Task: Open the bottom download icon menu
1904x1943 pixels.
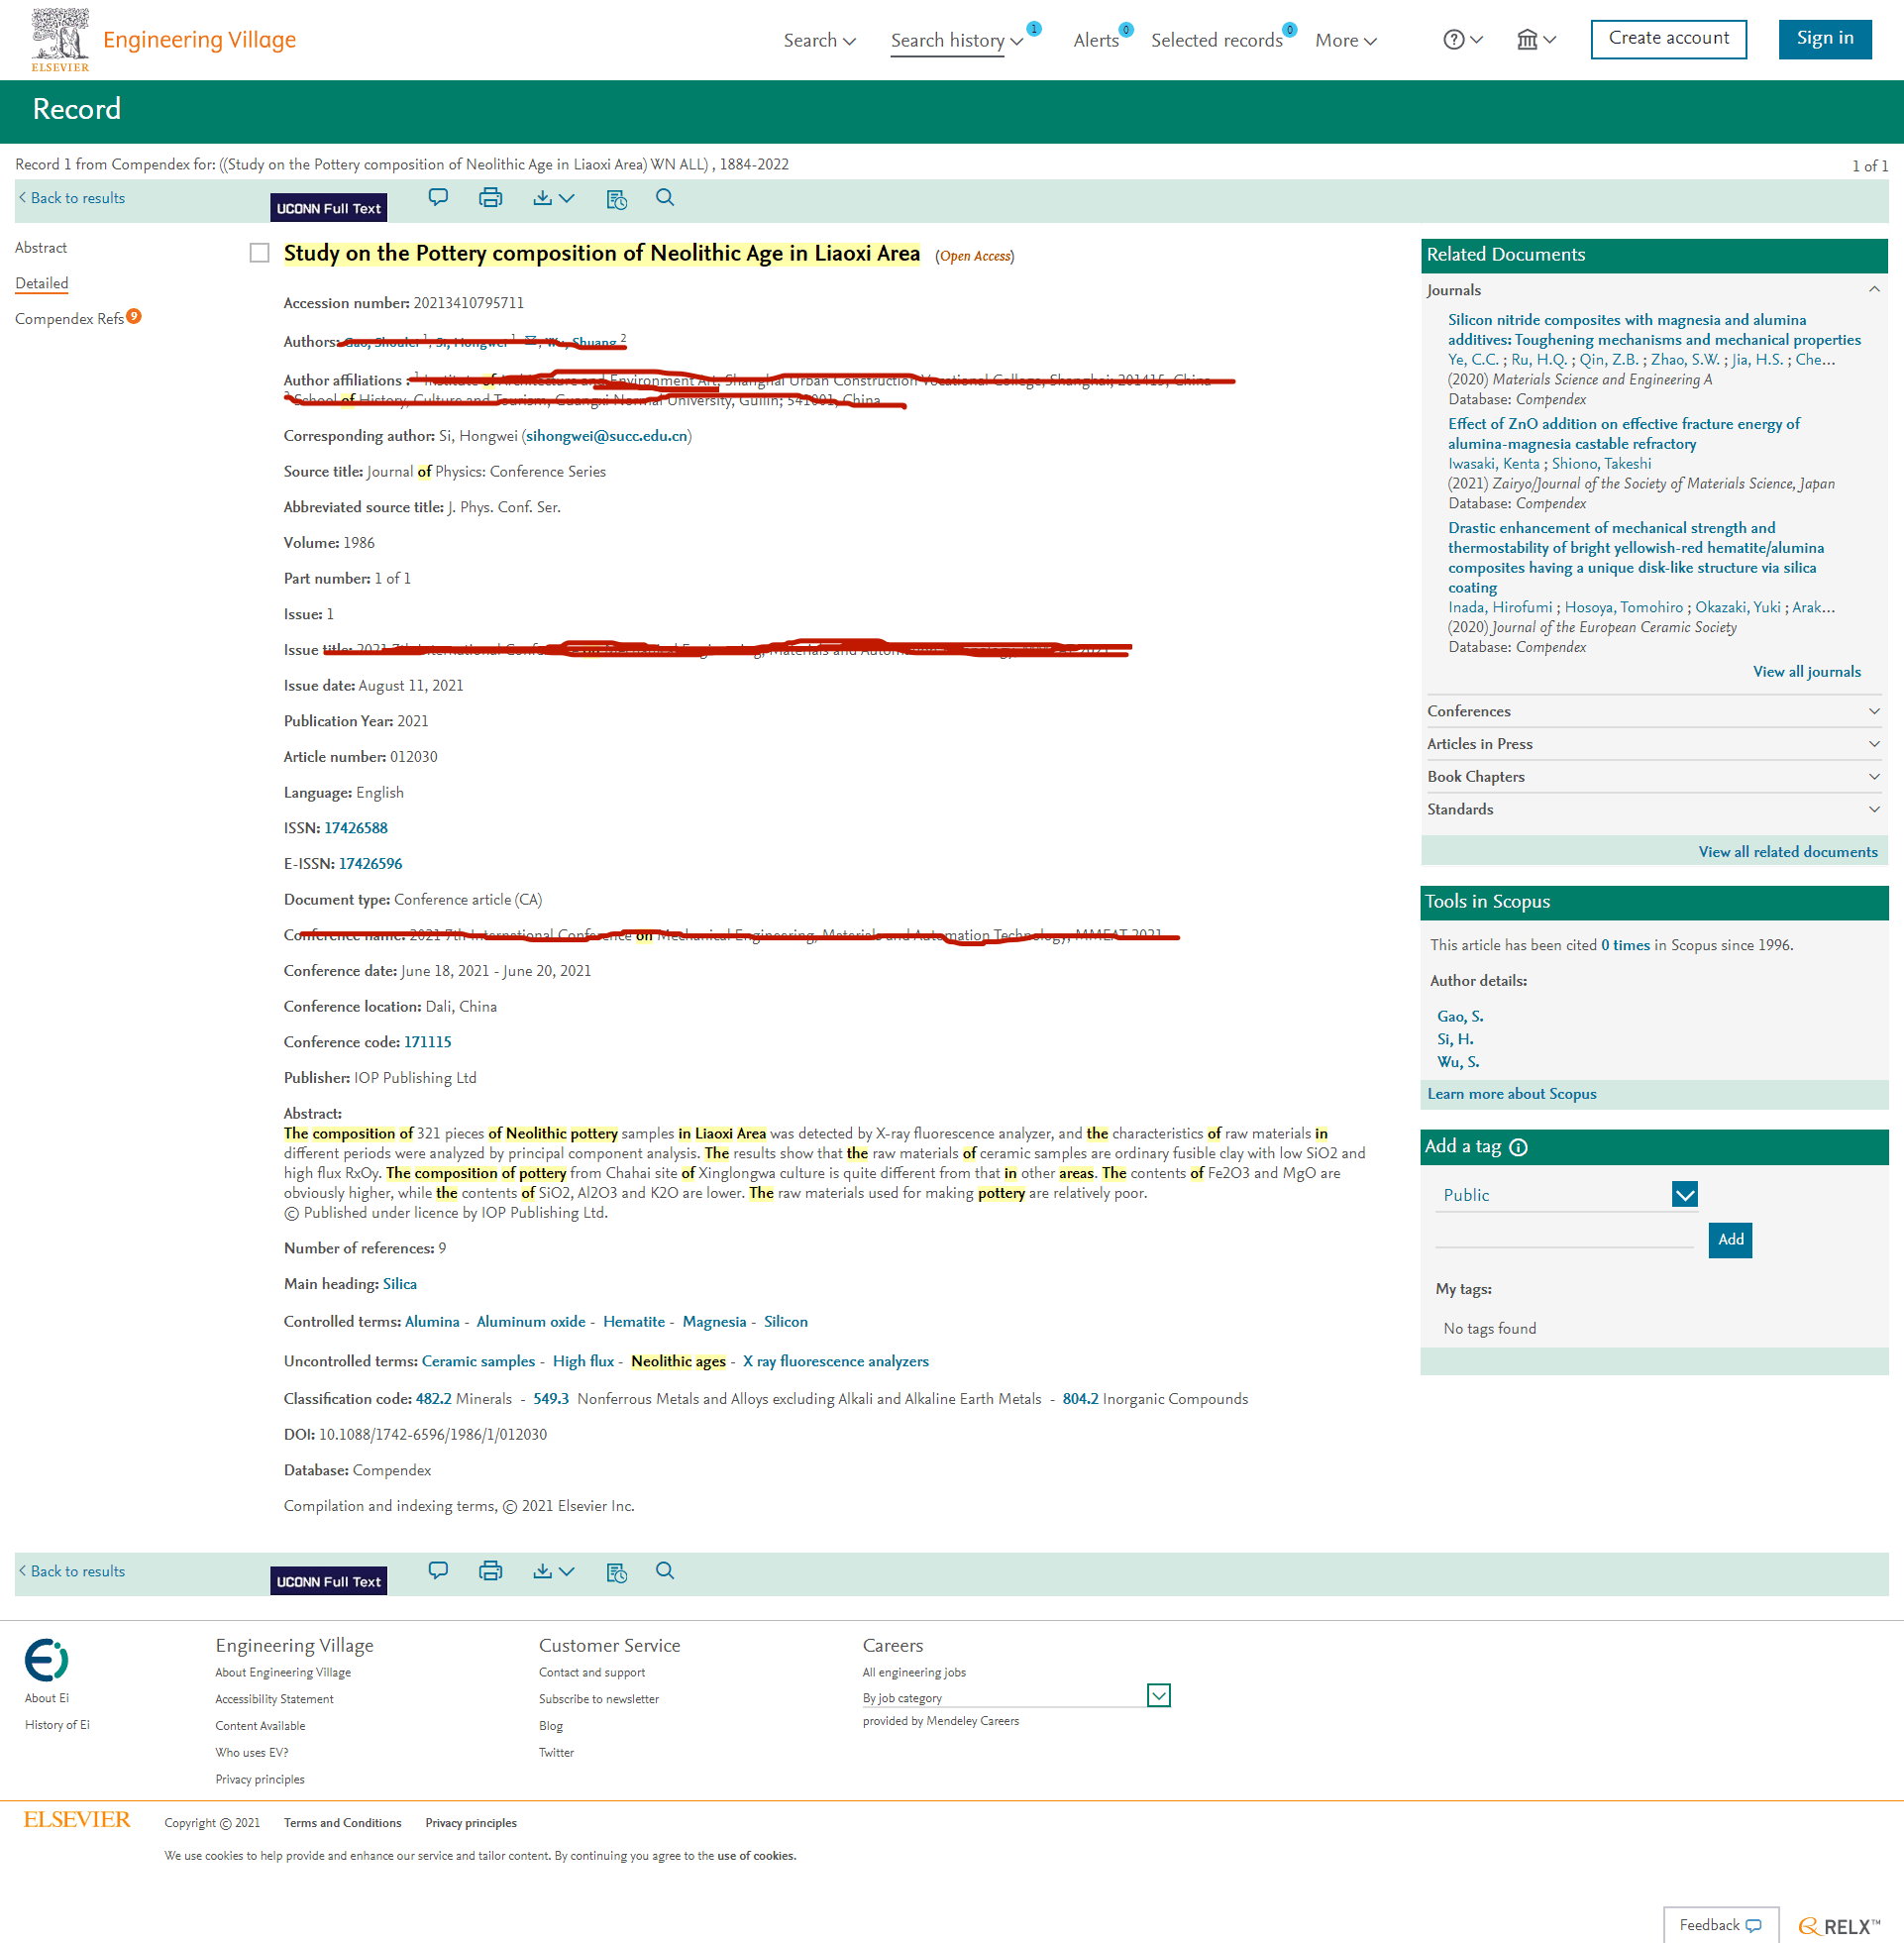Action: pyautogui.click(x=553, y=1571)
